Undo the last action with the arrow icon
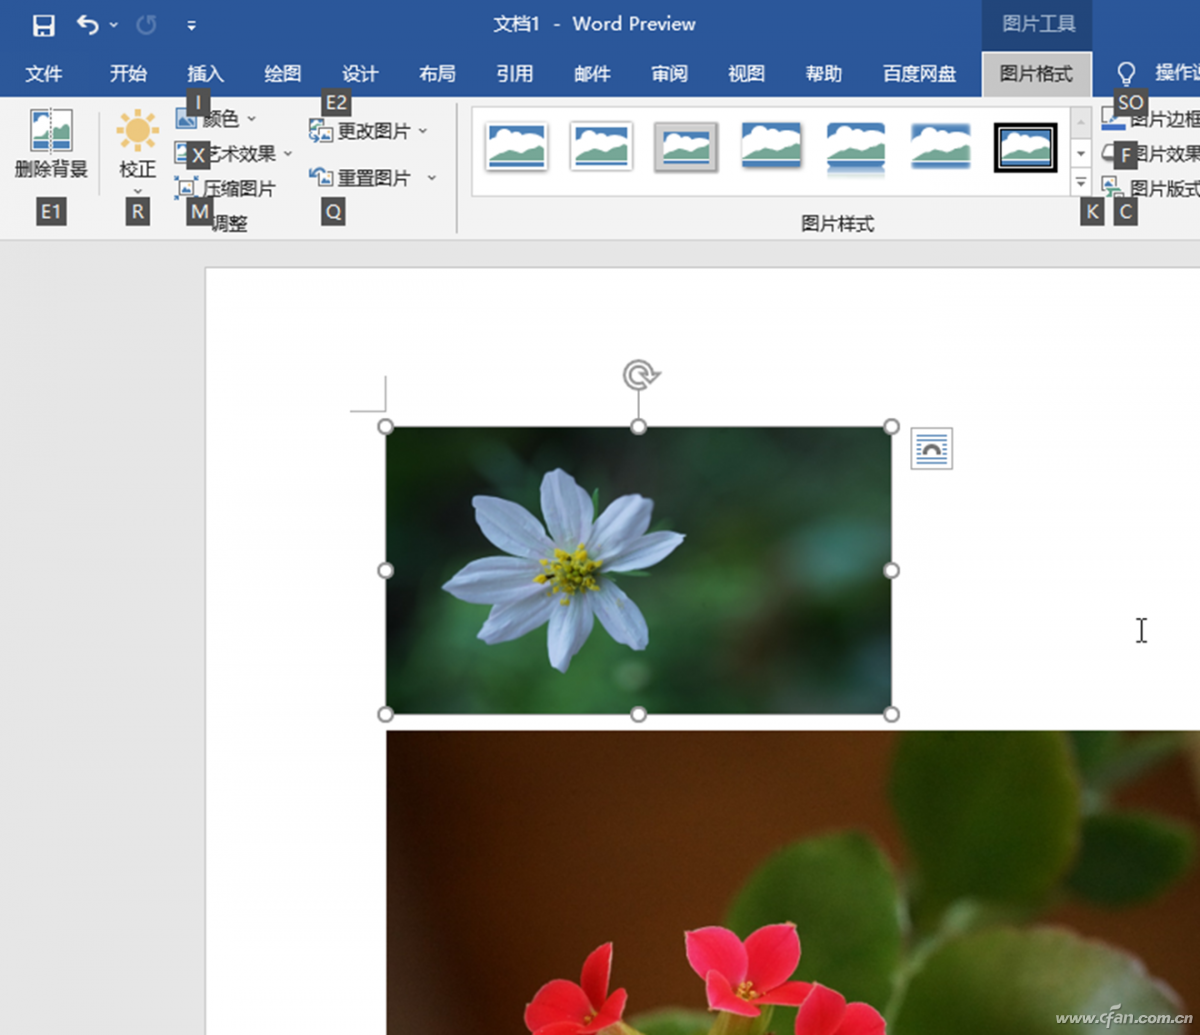This screenshot has width=1200, height=1035. (x=88, y=24)
